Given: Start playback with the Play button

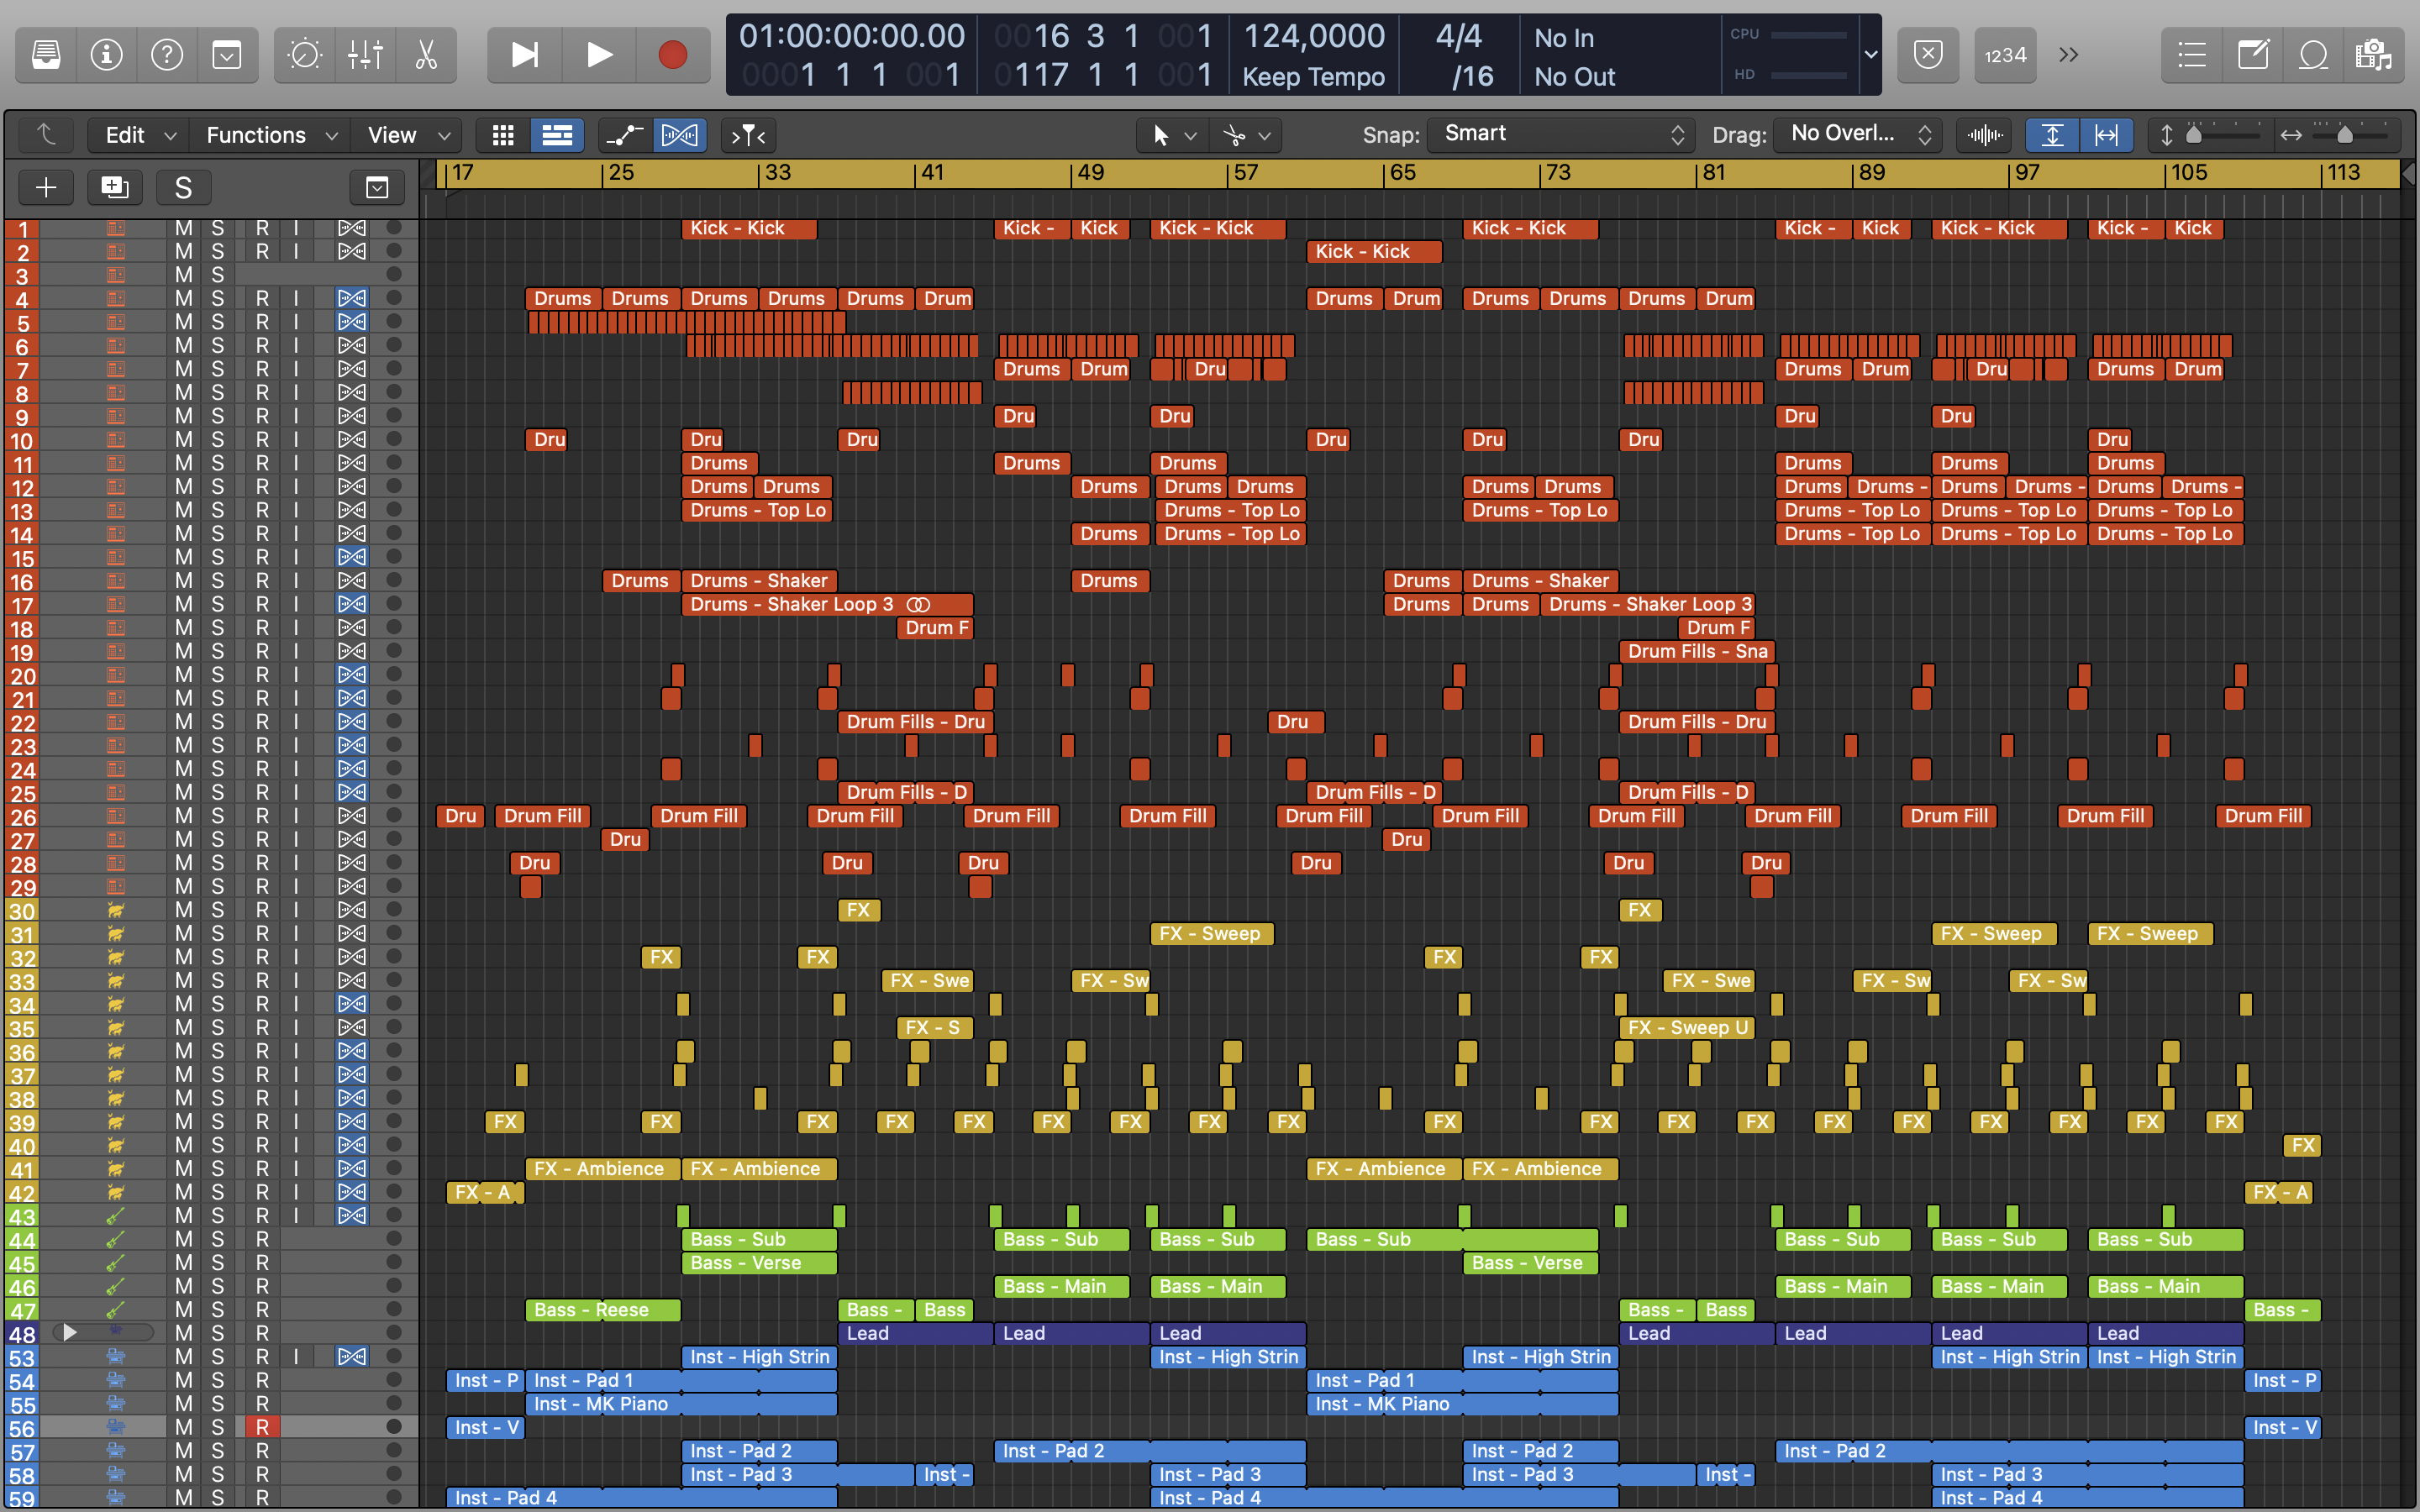Looking at the screenshot, I should point(599,55).
